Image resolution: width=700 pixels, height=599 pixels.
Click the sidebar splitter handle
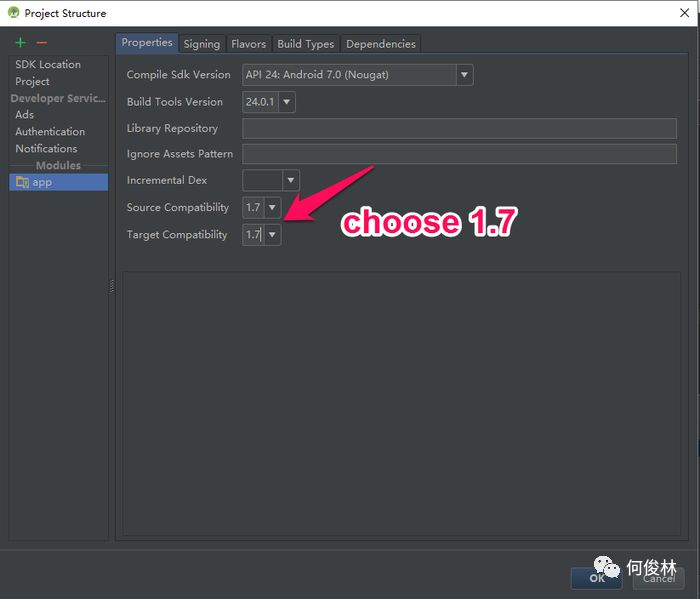click(x=112, y=286)
